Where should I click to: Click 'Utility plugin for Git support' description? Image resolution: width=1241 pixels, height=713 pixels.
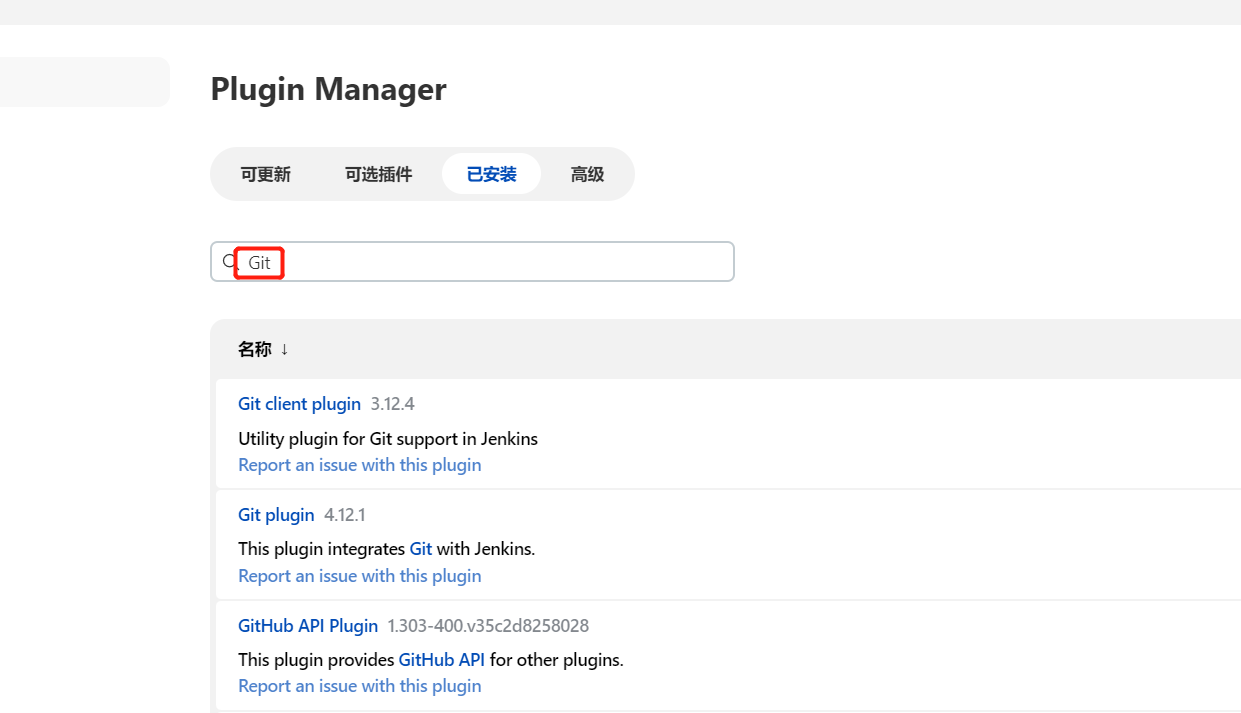pyautogui.click(x=388, y=439)
